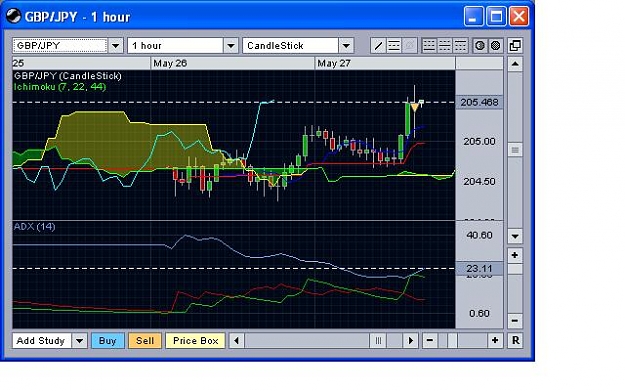Click the vertical scrollbar thumb
The height and width of the screenshot is (391, 625).
(x=515, y=150)
